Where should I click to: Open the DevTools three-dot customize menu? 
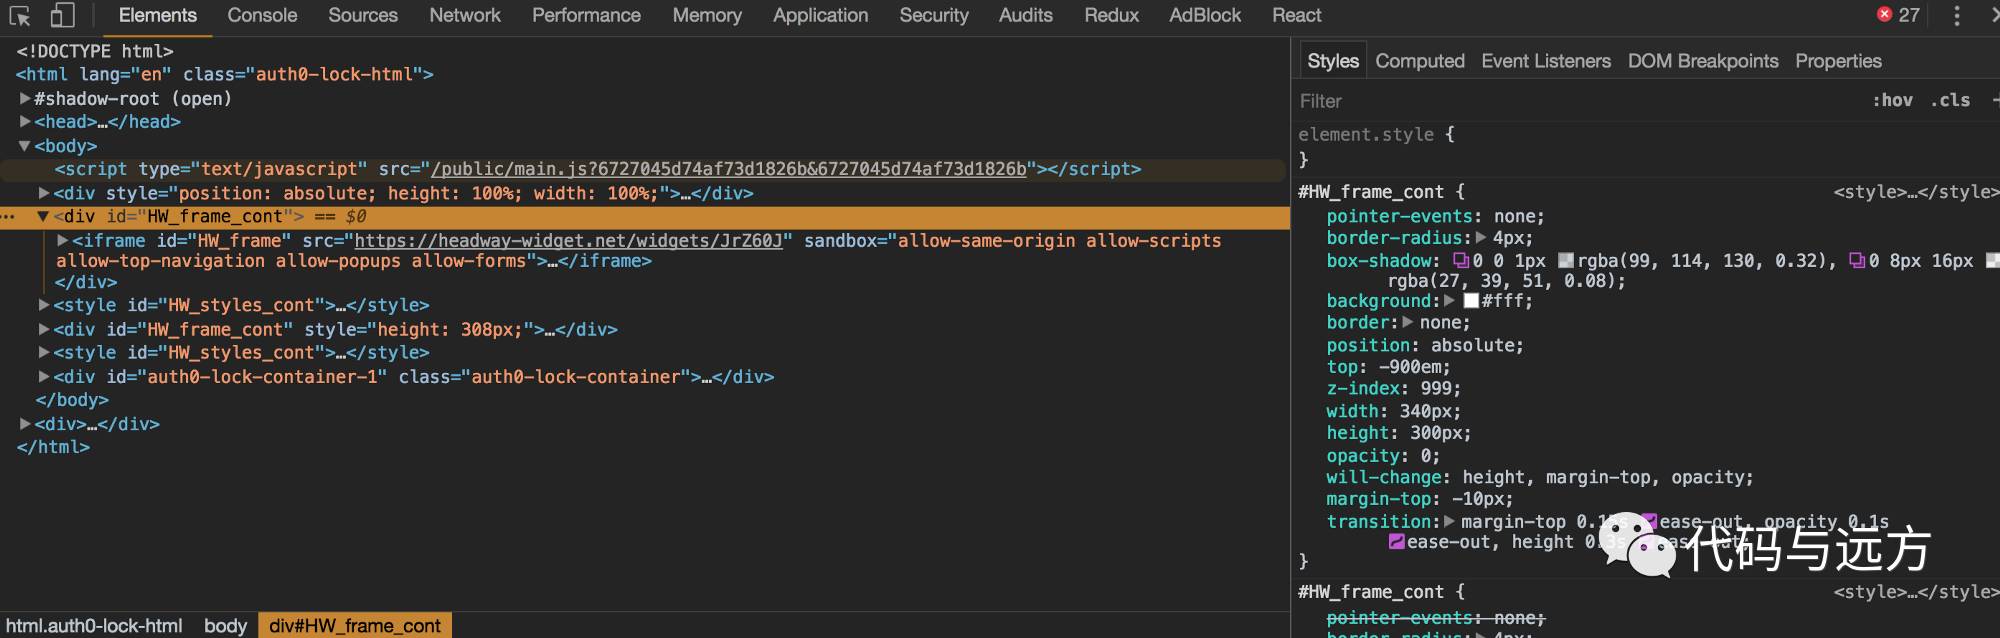tap(1957, 15)
